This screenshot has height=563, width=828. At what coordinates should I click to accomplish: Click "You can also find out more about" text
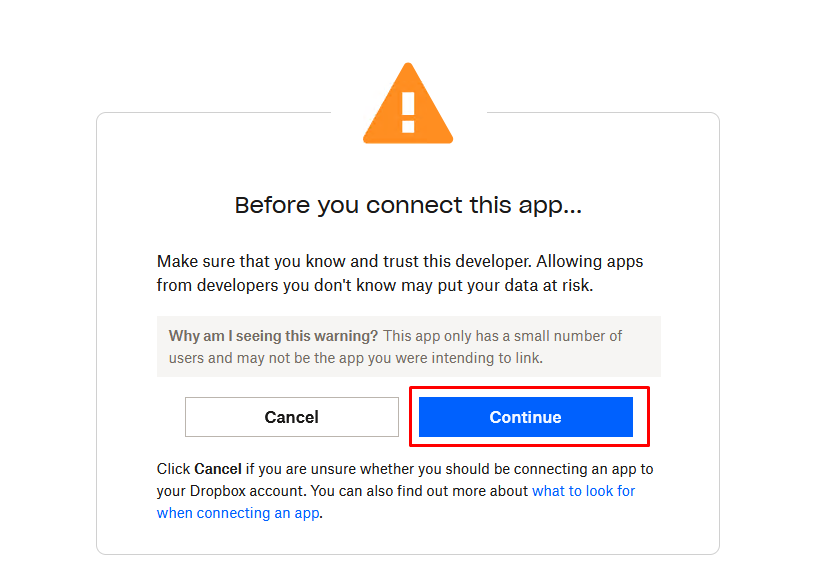(419, 491)
